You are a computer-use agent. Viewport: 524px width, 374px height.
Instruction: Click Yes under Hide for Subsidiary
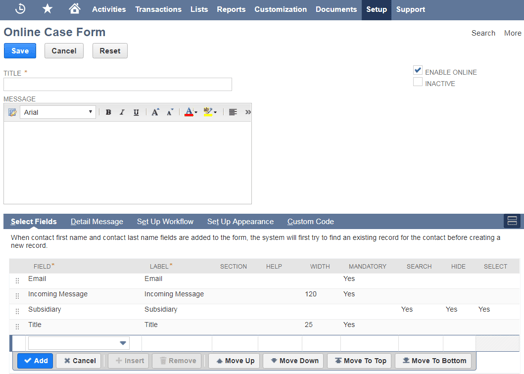click(451, 309)
